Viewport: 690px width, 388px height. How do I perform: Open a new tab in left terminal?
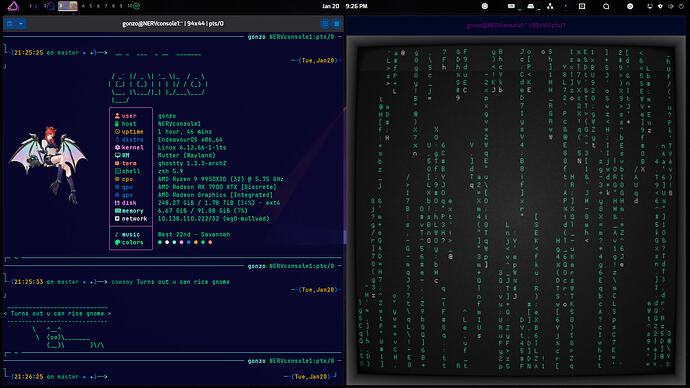coord(10,23)
